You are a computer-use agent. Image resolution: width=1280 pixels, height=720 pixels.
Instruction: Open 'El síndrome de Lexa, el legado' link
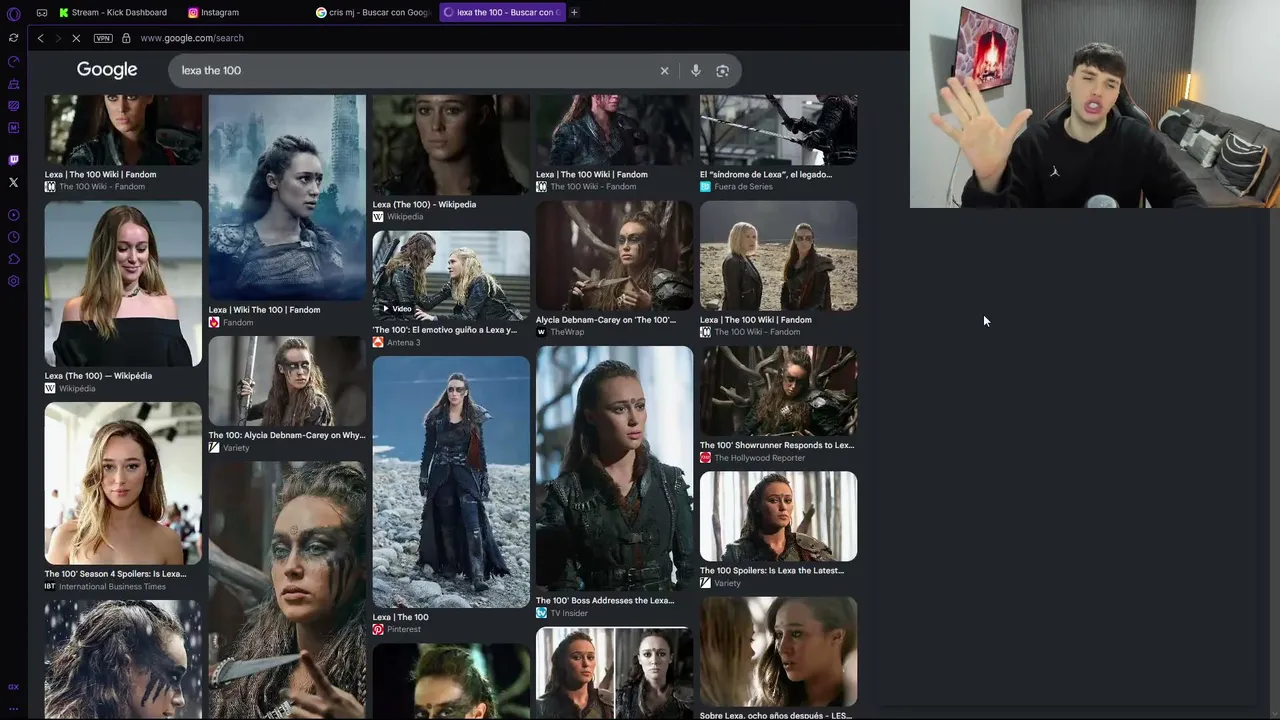766,174
